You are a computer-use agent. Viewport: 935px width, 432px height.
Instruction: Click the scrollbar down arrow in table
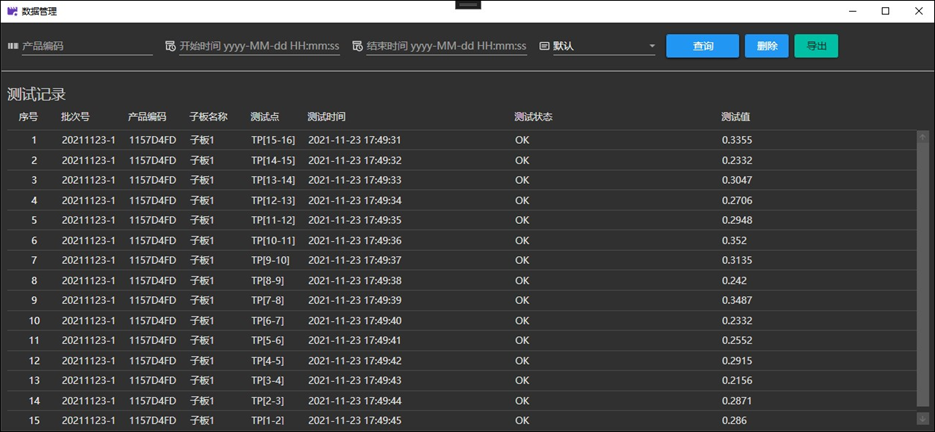[x=922, y=418]
